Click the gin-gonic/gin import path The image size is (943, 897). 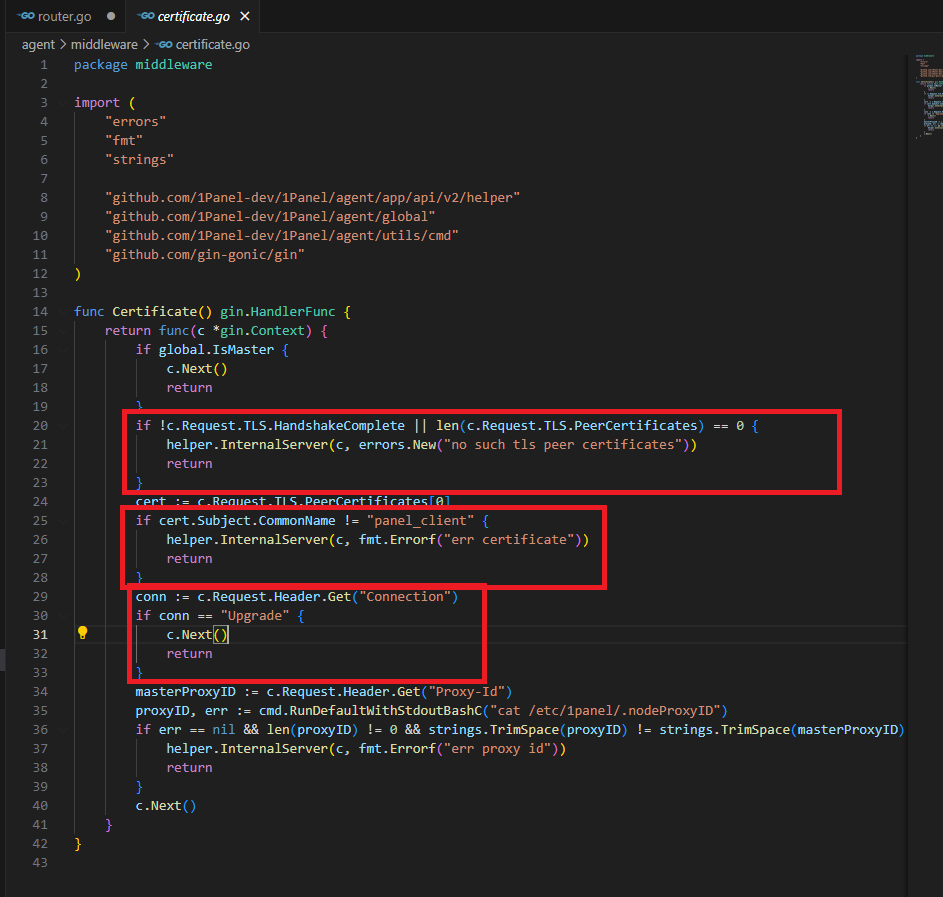click(205, 255)
